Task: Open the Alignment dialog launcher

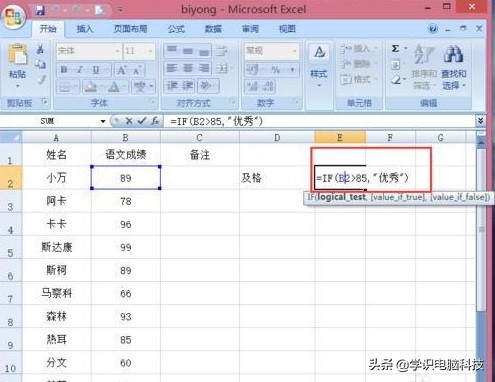Action: pyautogui.click(x=233, y=101)
